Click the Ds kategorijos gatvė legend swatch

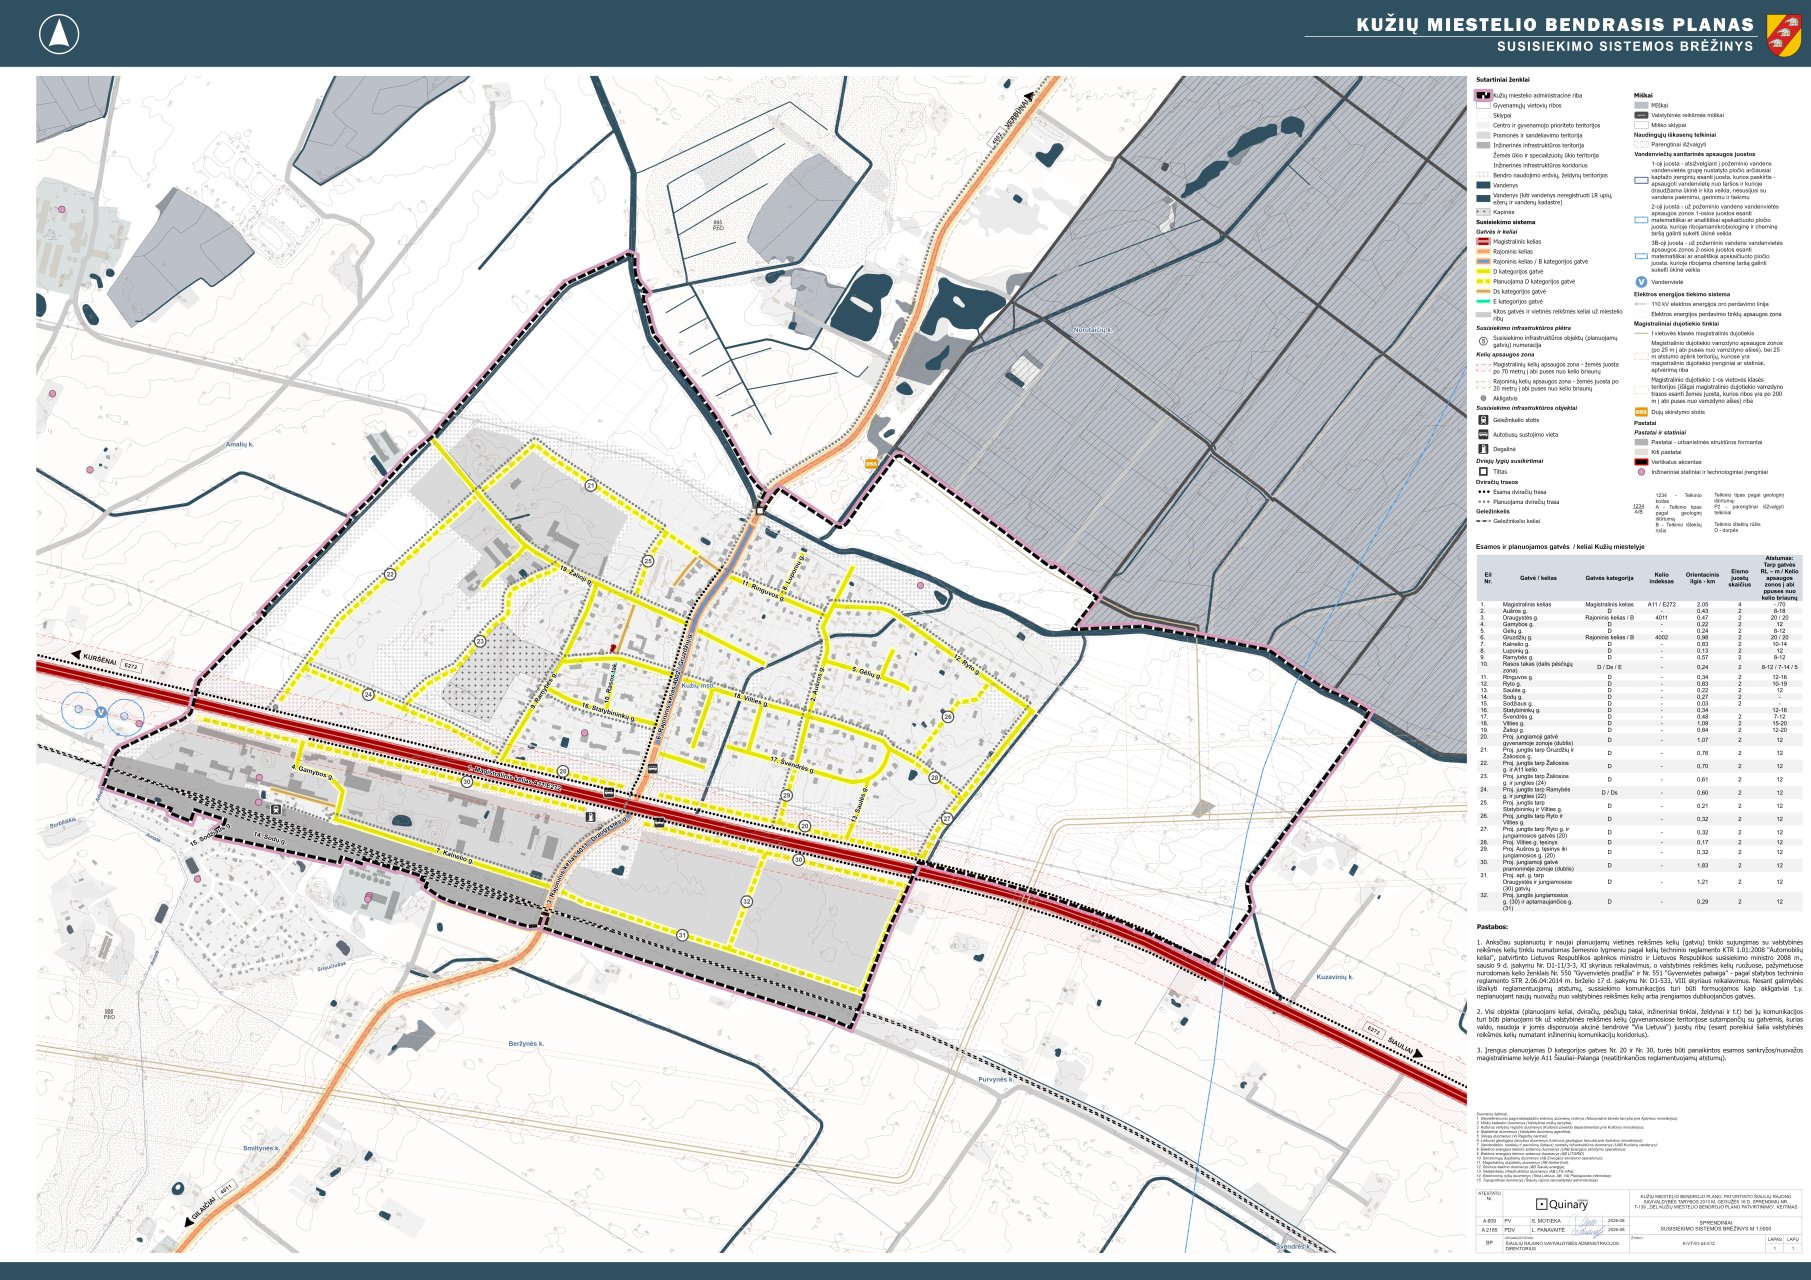(1483, 292)
